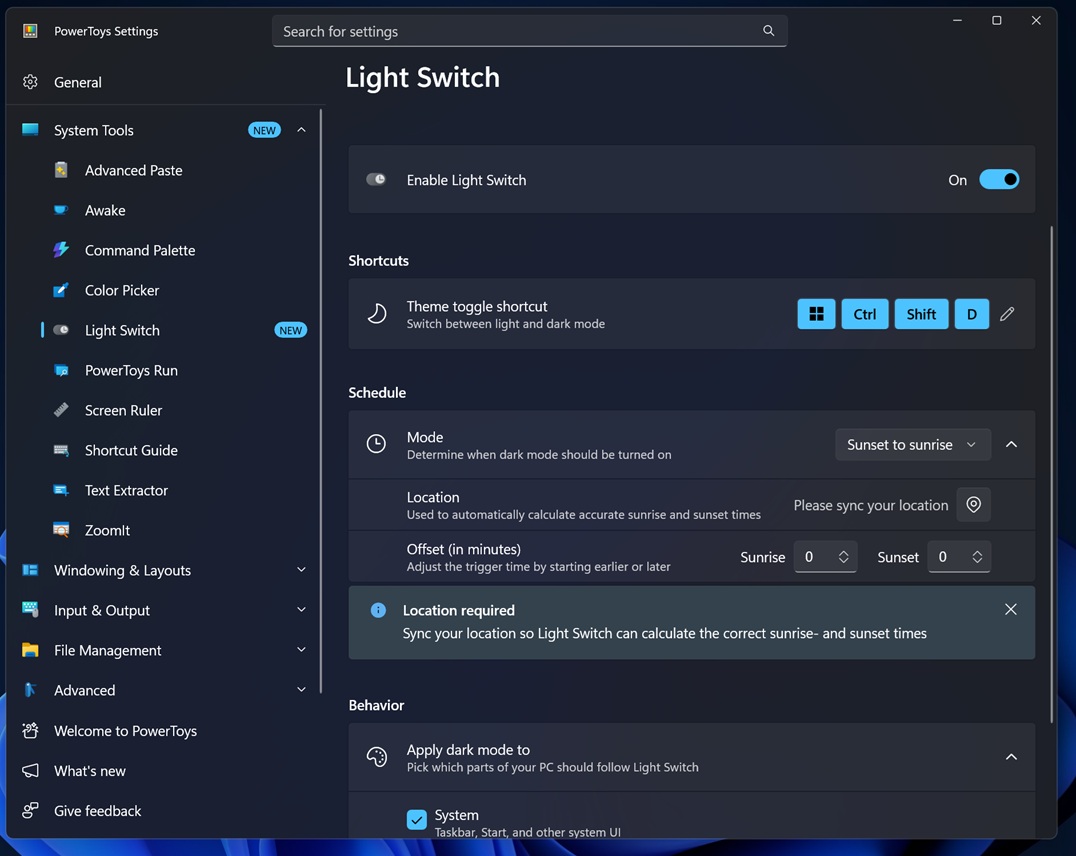Screen dimensions: 1076x856
Task: Expand the Windowing & Layouts section
Action: pos(301,570)
